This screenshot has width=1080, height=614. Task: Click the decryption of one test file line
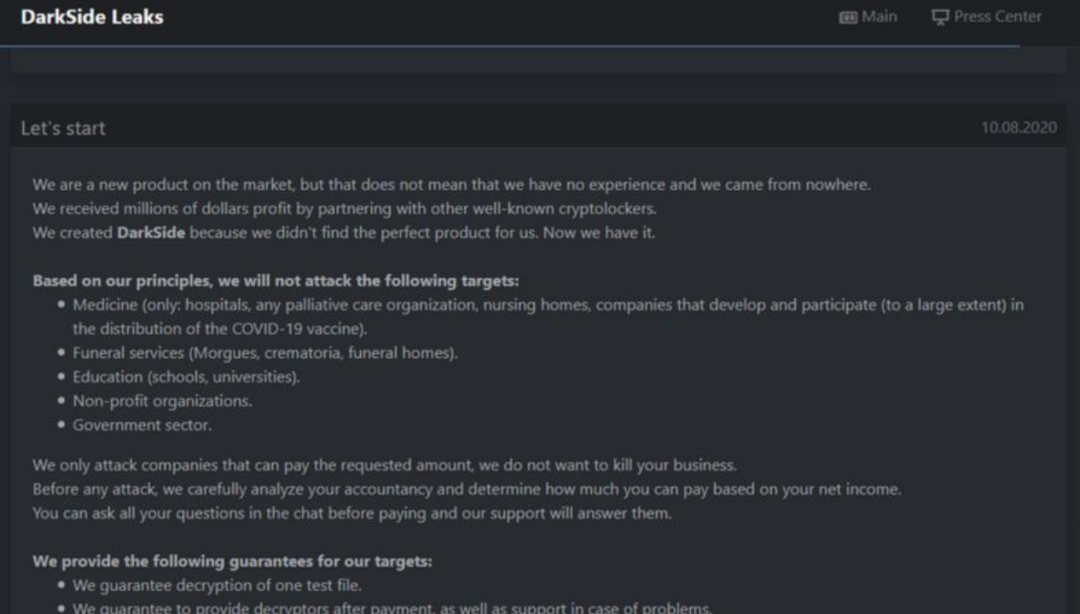click(217, 586)
